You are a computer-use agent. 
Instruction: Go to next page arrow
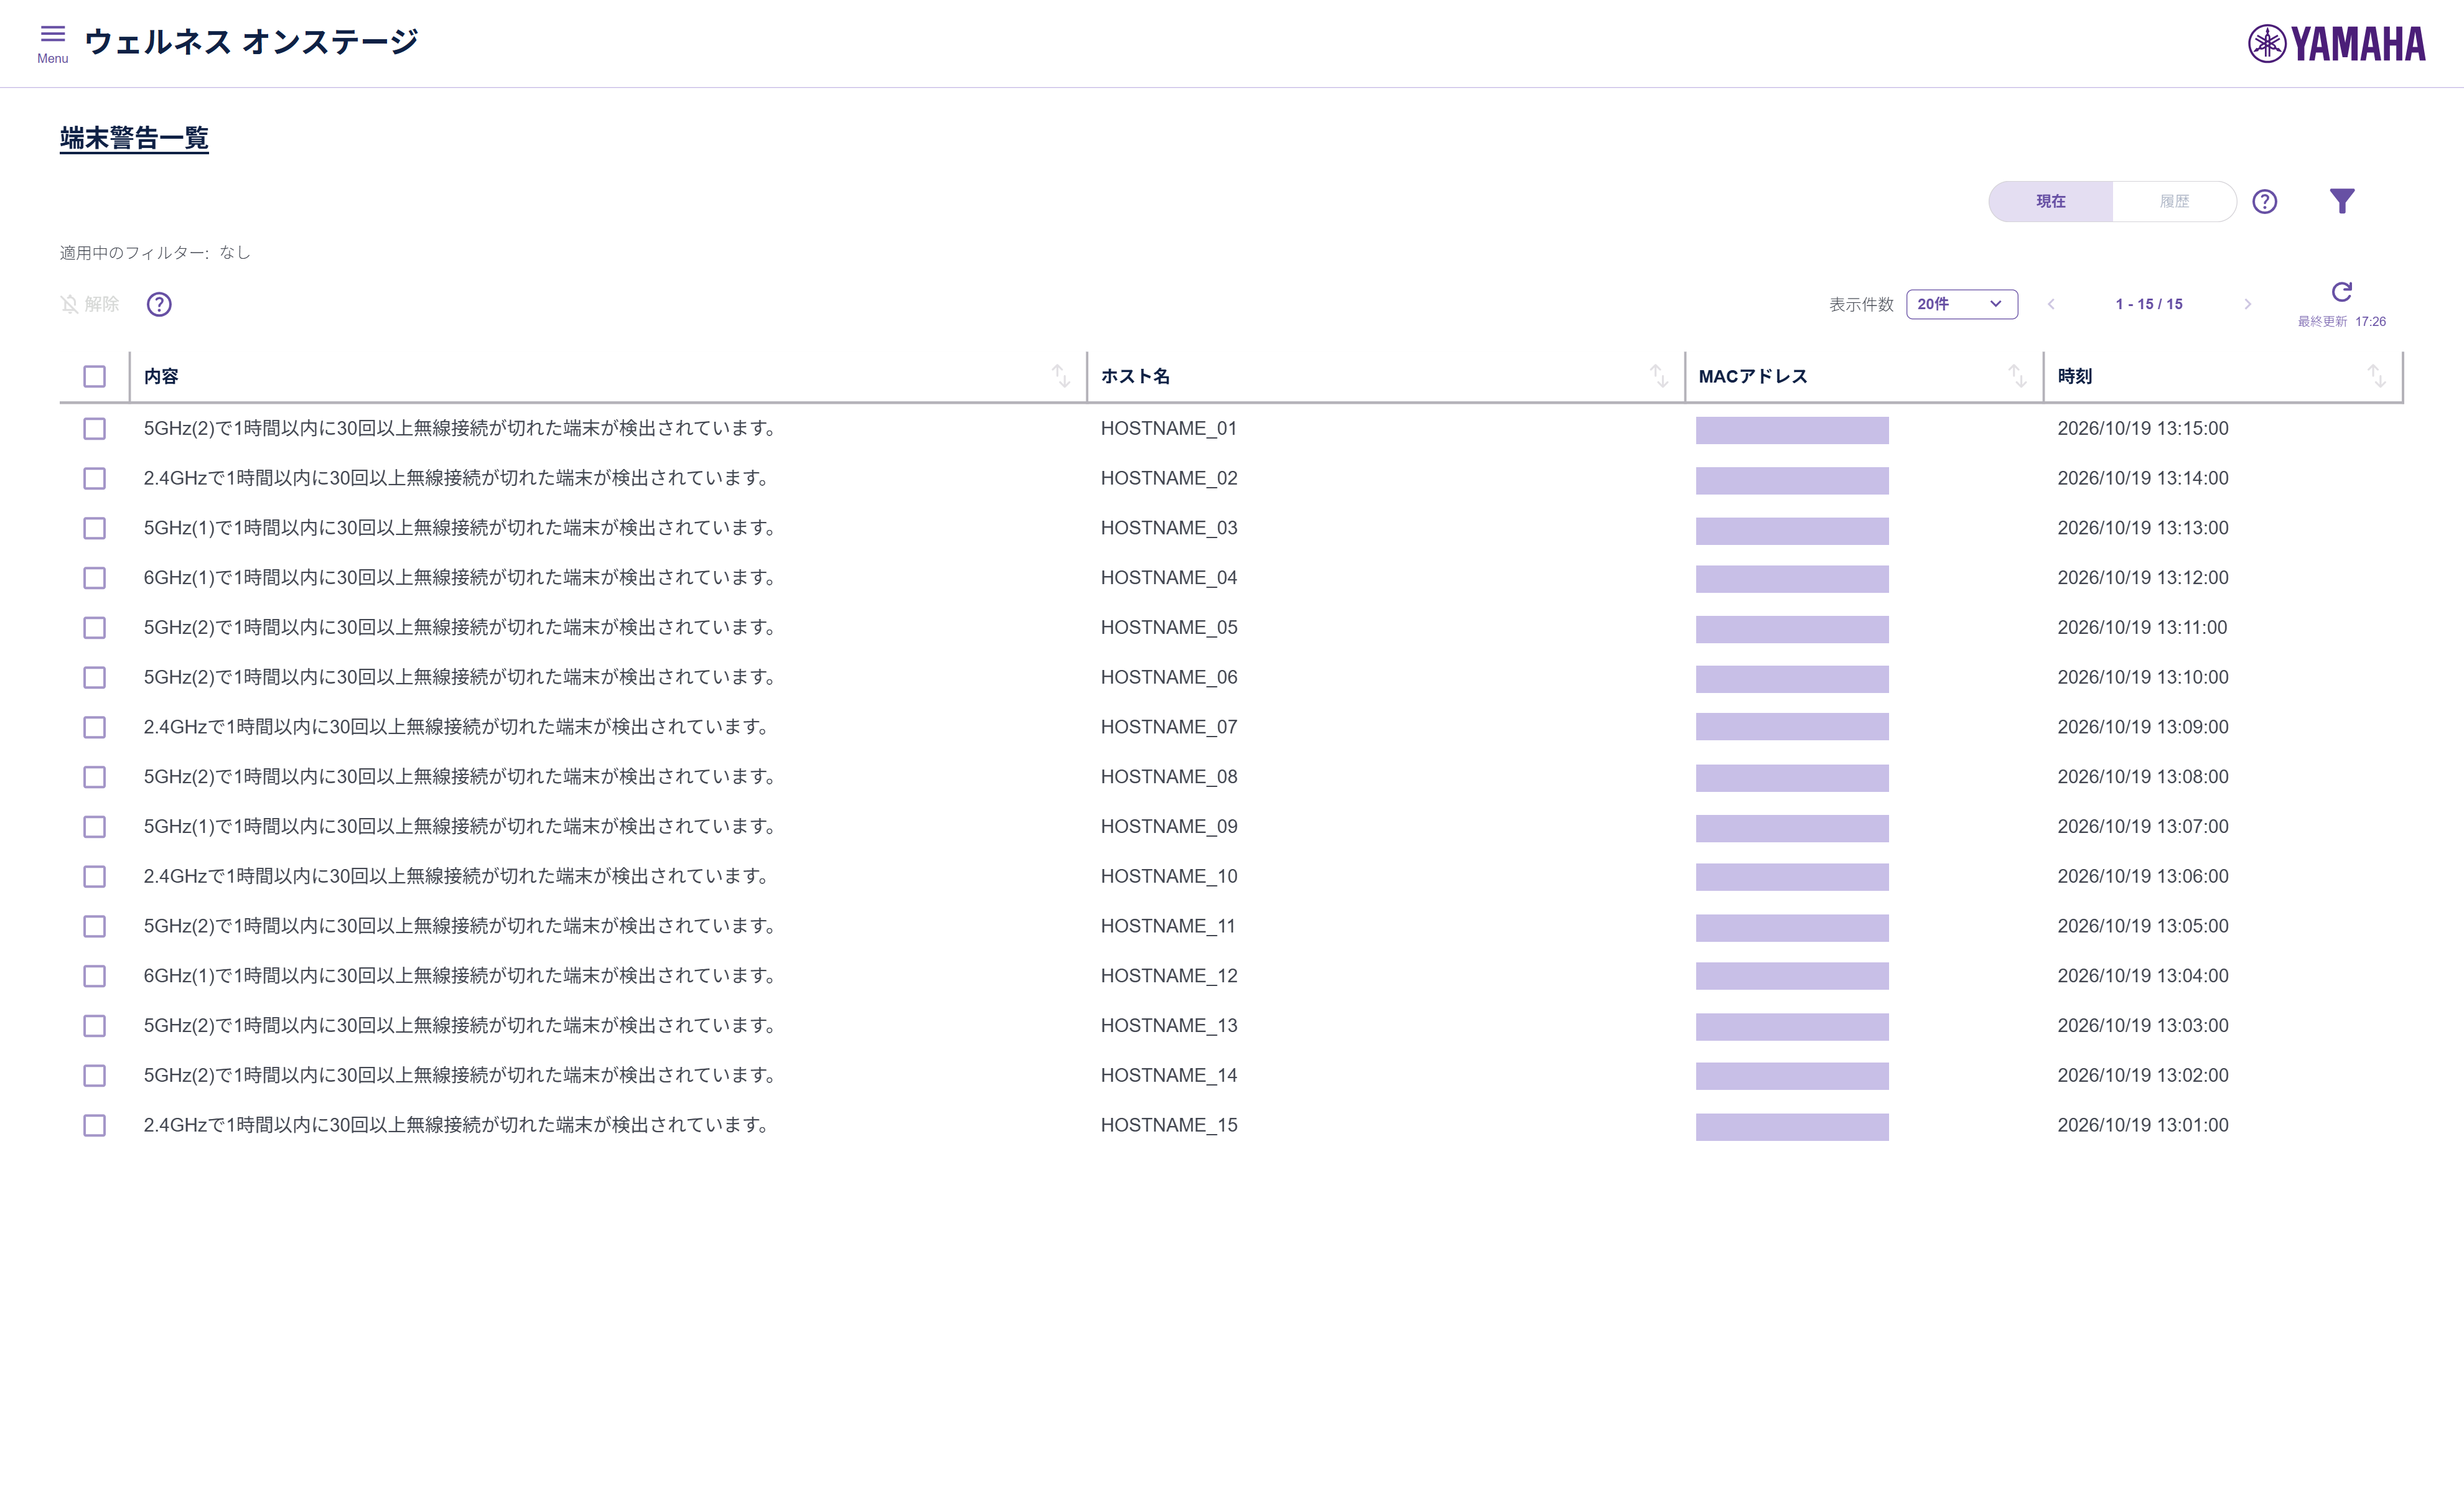tap(2248, 304)
